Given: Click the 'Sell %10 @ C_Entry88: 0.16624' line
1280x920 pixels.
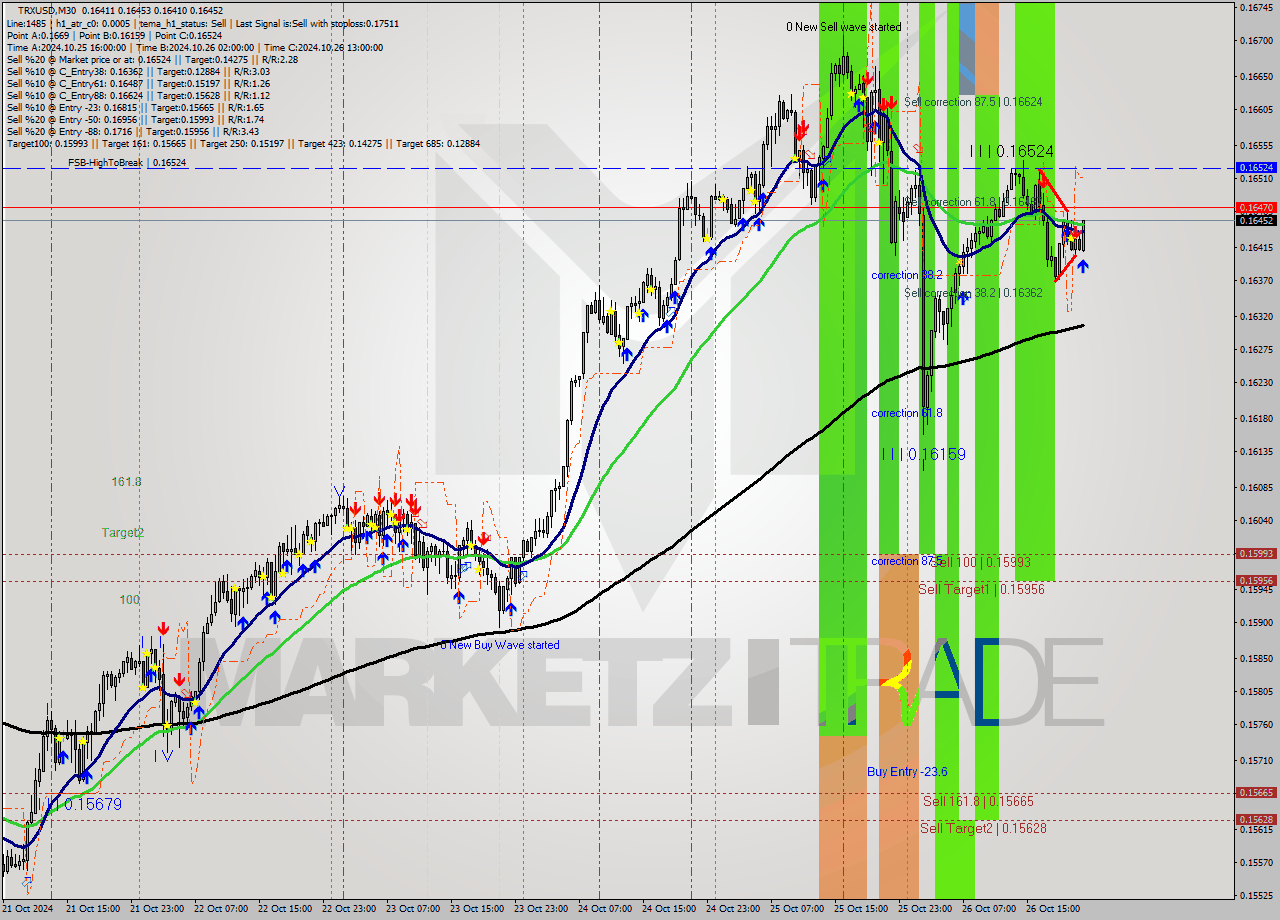Looking at the screenshot, I should tap(138, 95).
